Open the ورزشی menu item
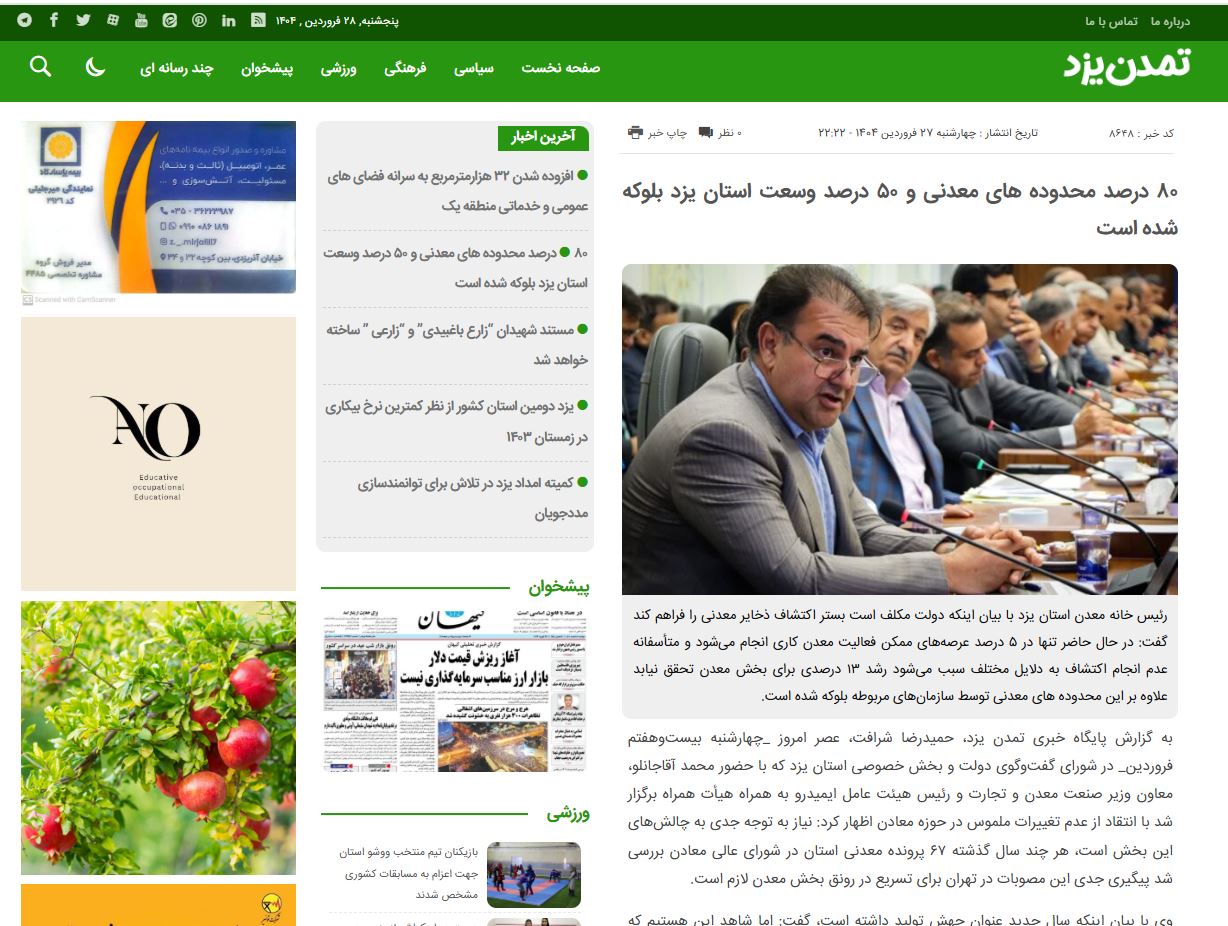This screenshot has width=1228, height=926. (x=339, y=68)
